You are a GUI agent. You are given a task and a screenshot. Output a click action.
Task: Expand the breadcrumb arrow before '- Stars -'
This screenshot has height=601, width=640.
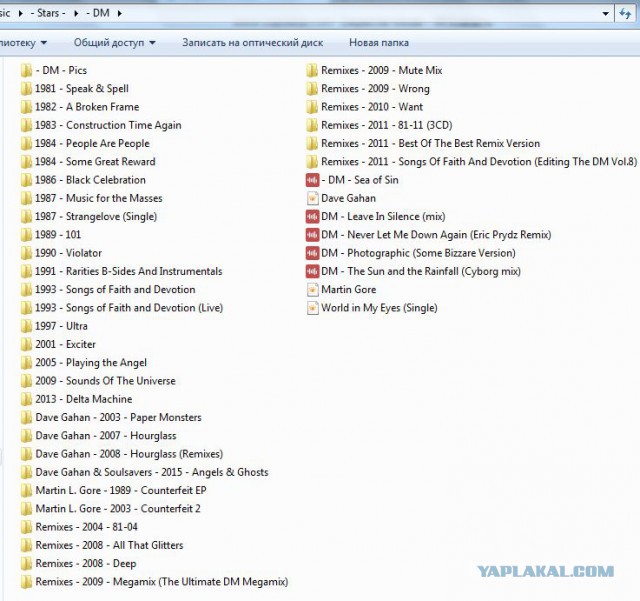click(x=21, y=13)
